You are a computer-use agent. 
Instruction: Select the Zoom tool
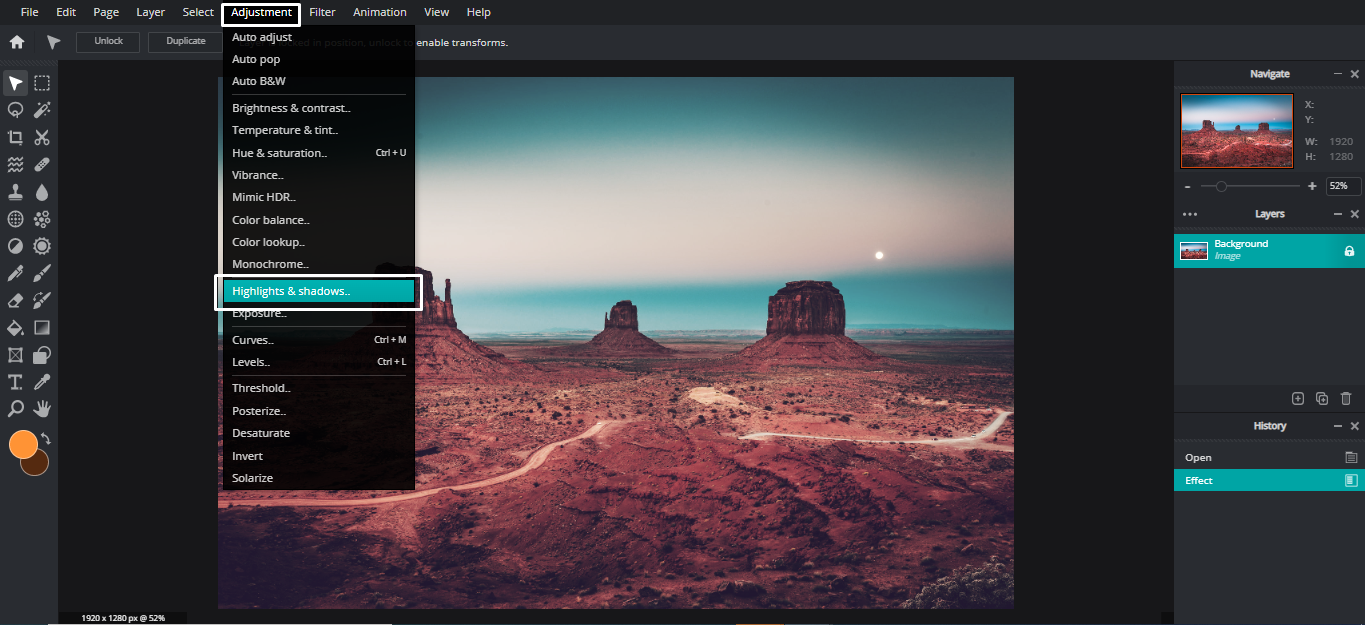click(14, 408)
